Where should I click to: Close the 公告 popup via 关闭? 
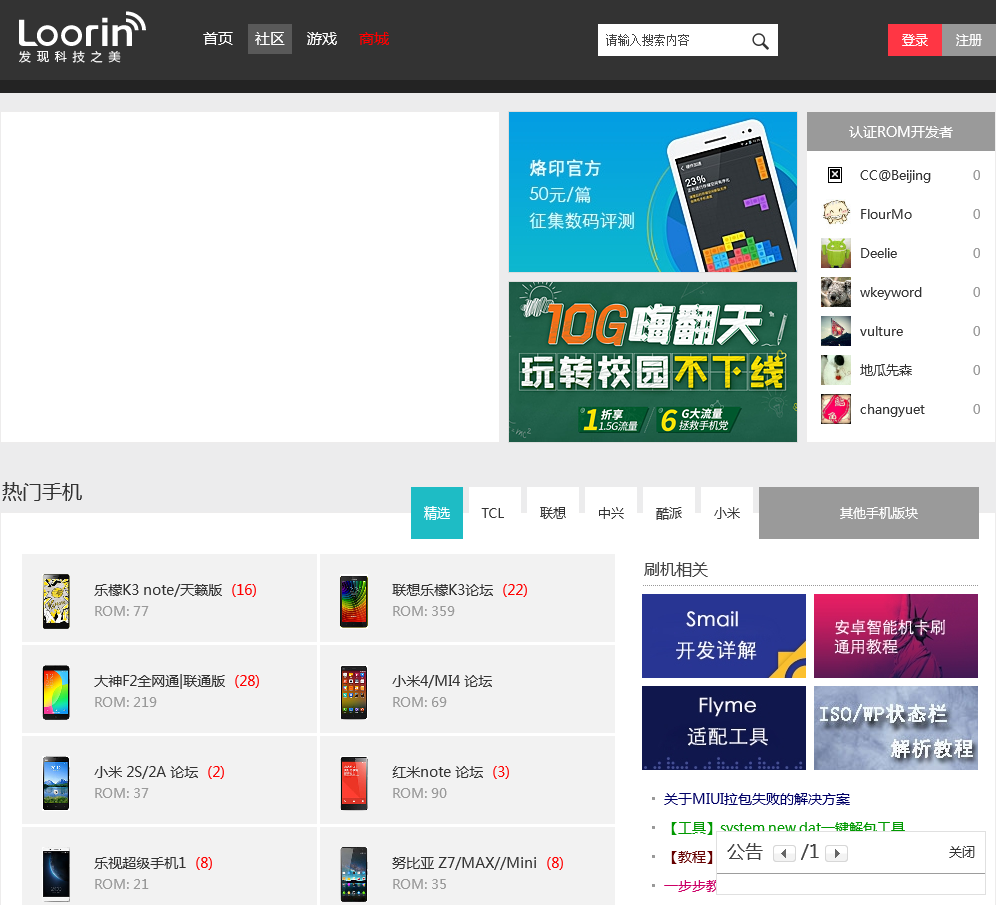[x=961, y=852]
